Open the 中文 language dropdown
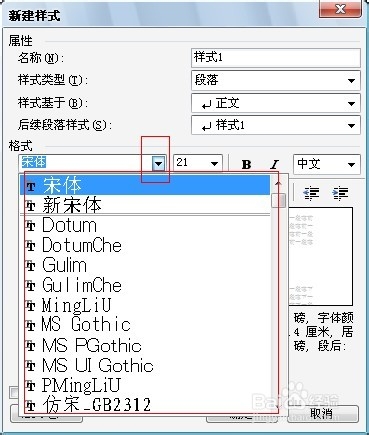 tap(326, 164)
